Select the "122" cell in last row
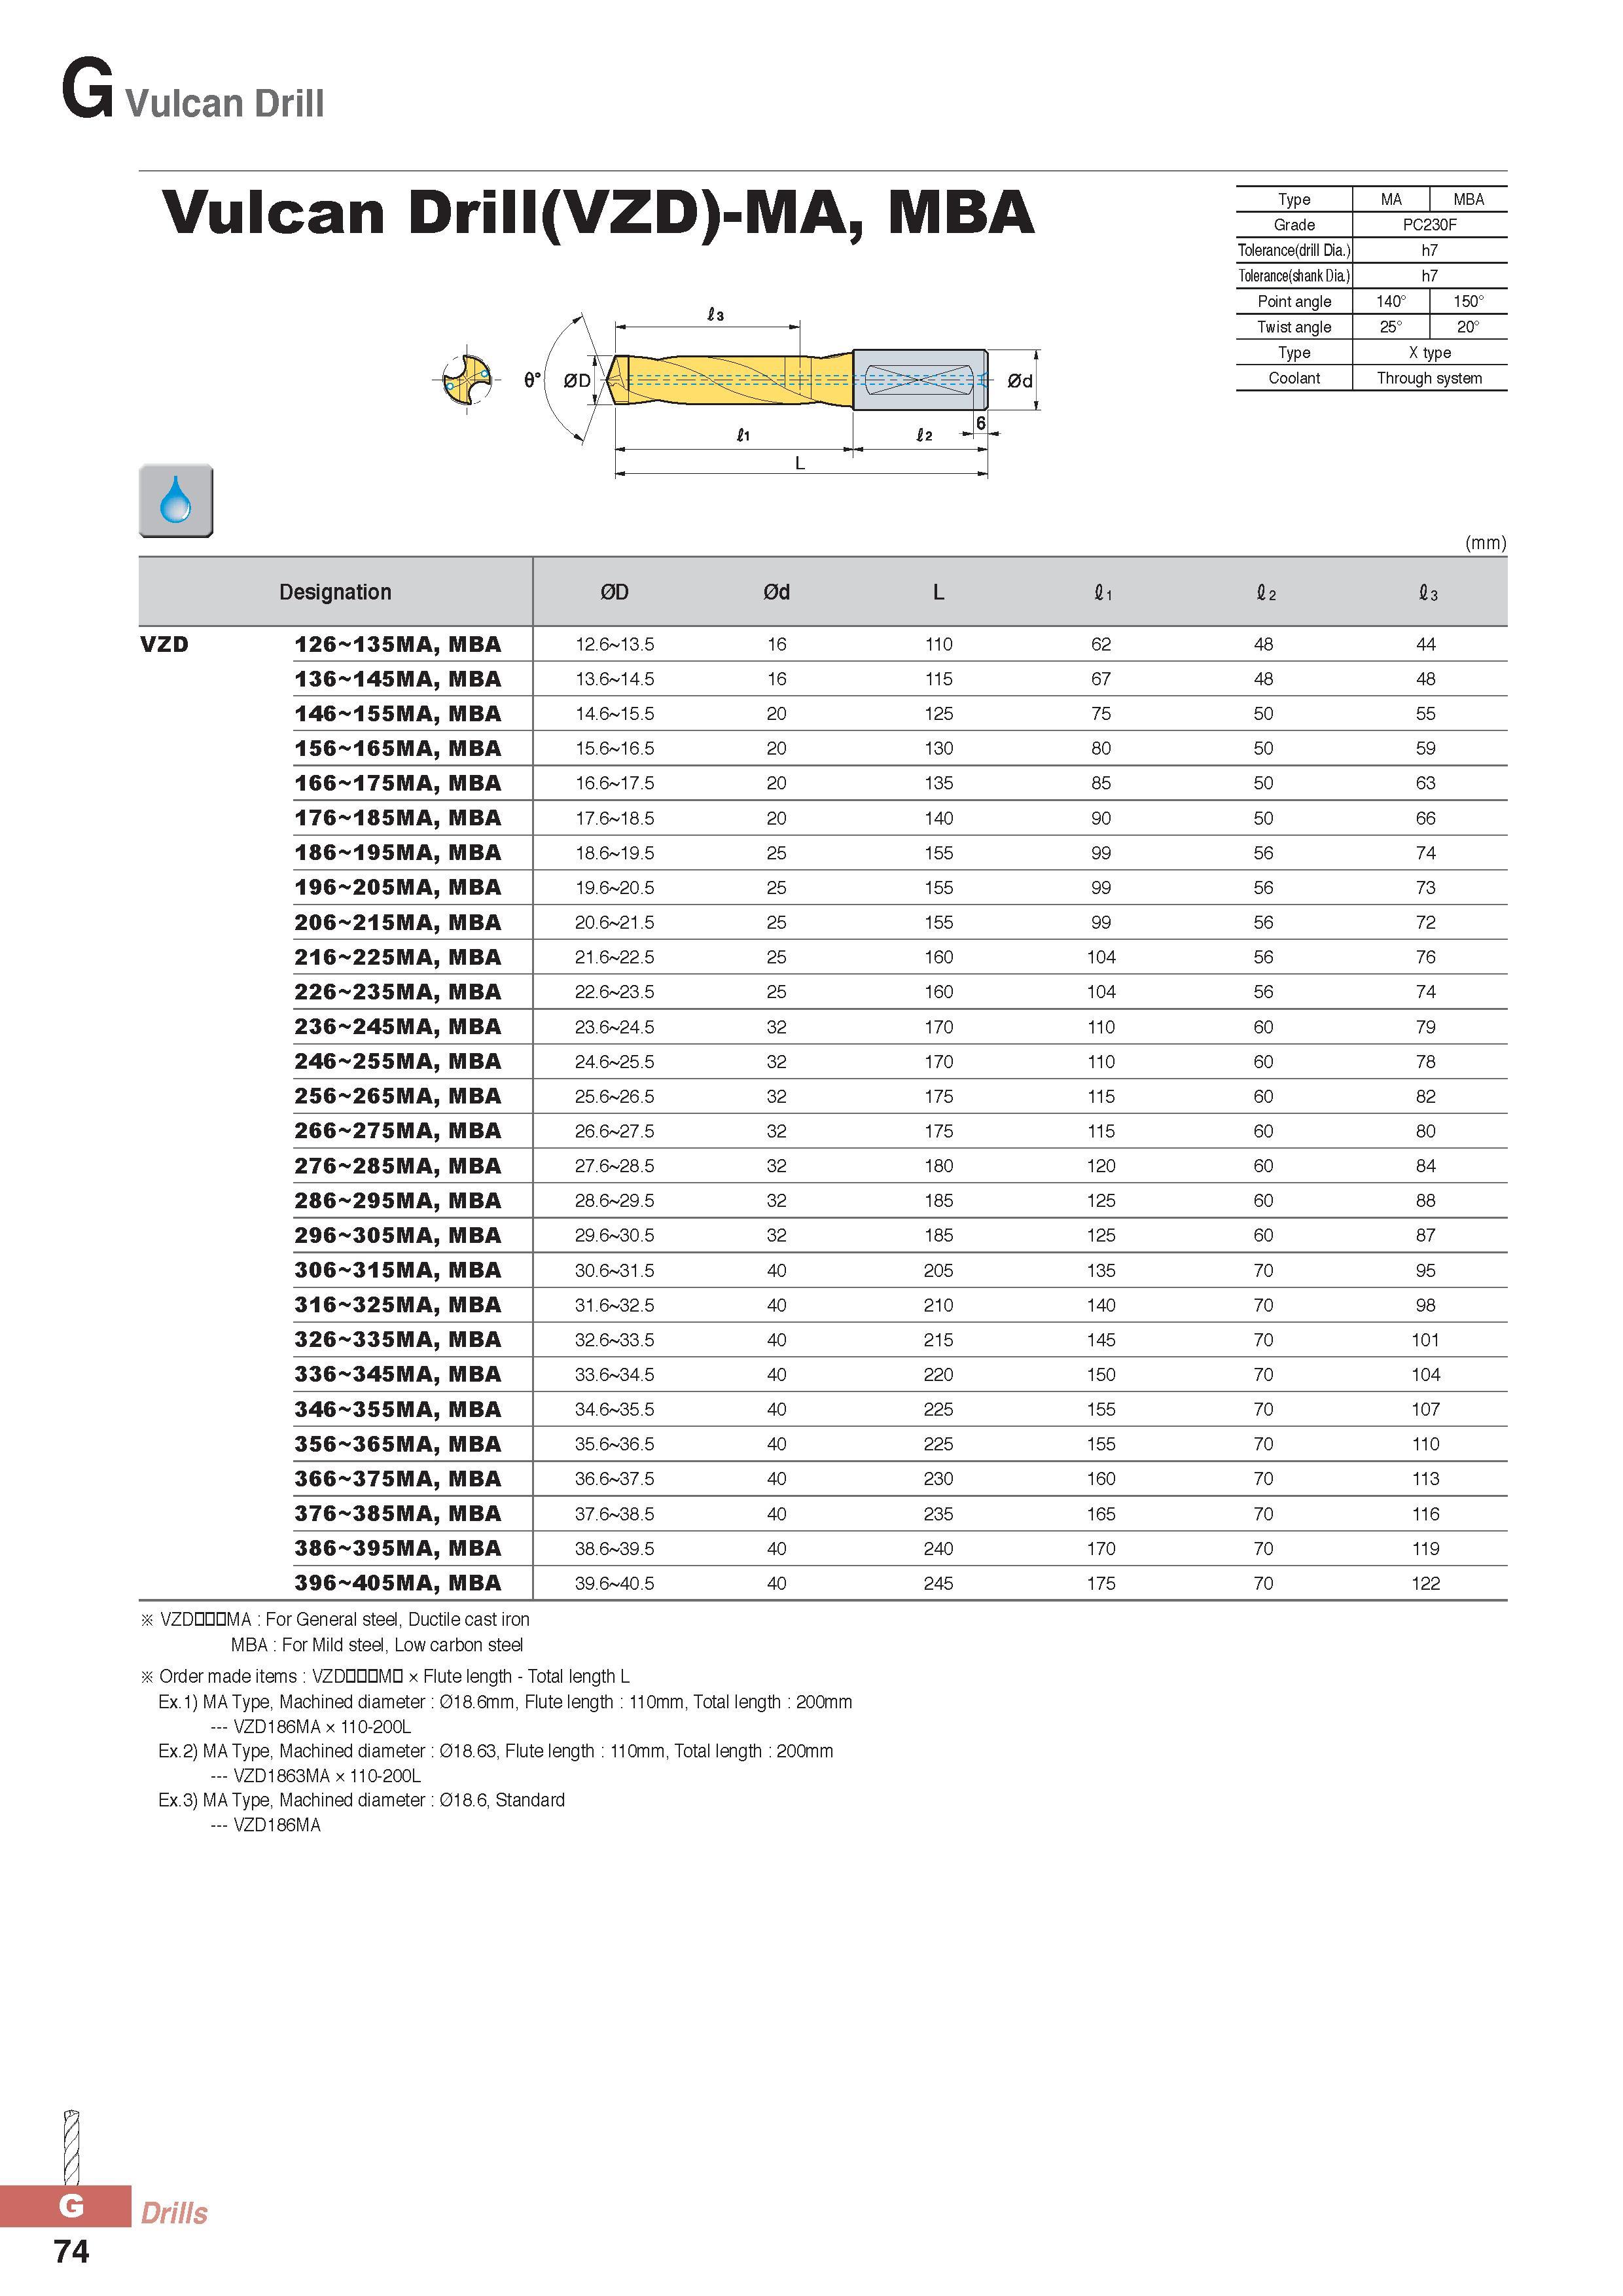 1426,1583
